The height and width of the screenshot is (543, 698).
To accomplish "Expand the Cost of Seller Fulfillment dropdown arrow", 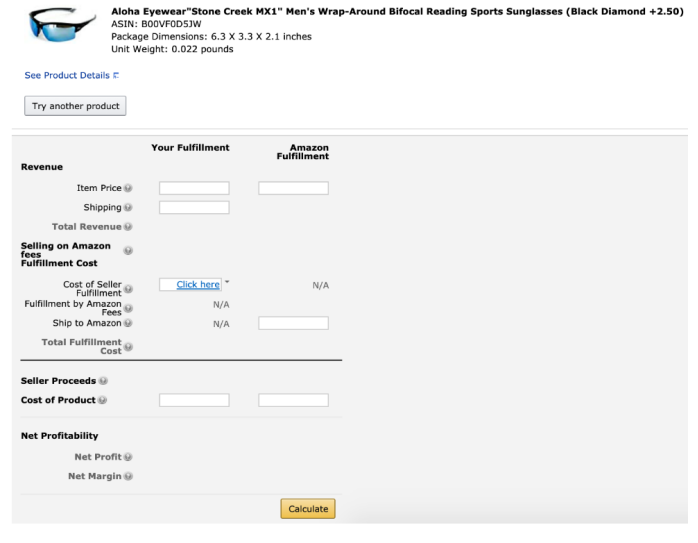I will point(227,282).
